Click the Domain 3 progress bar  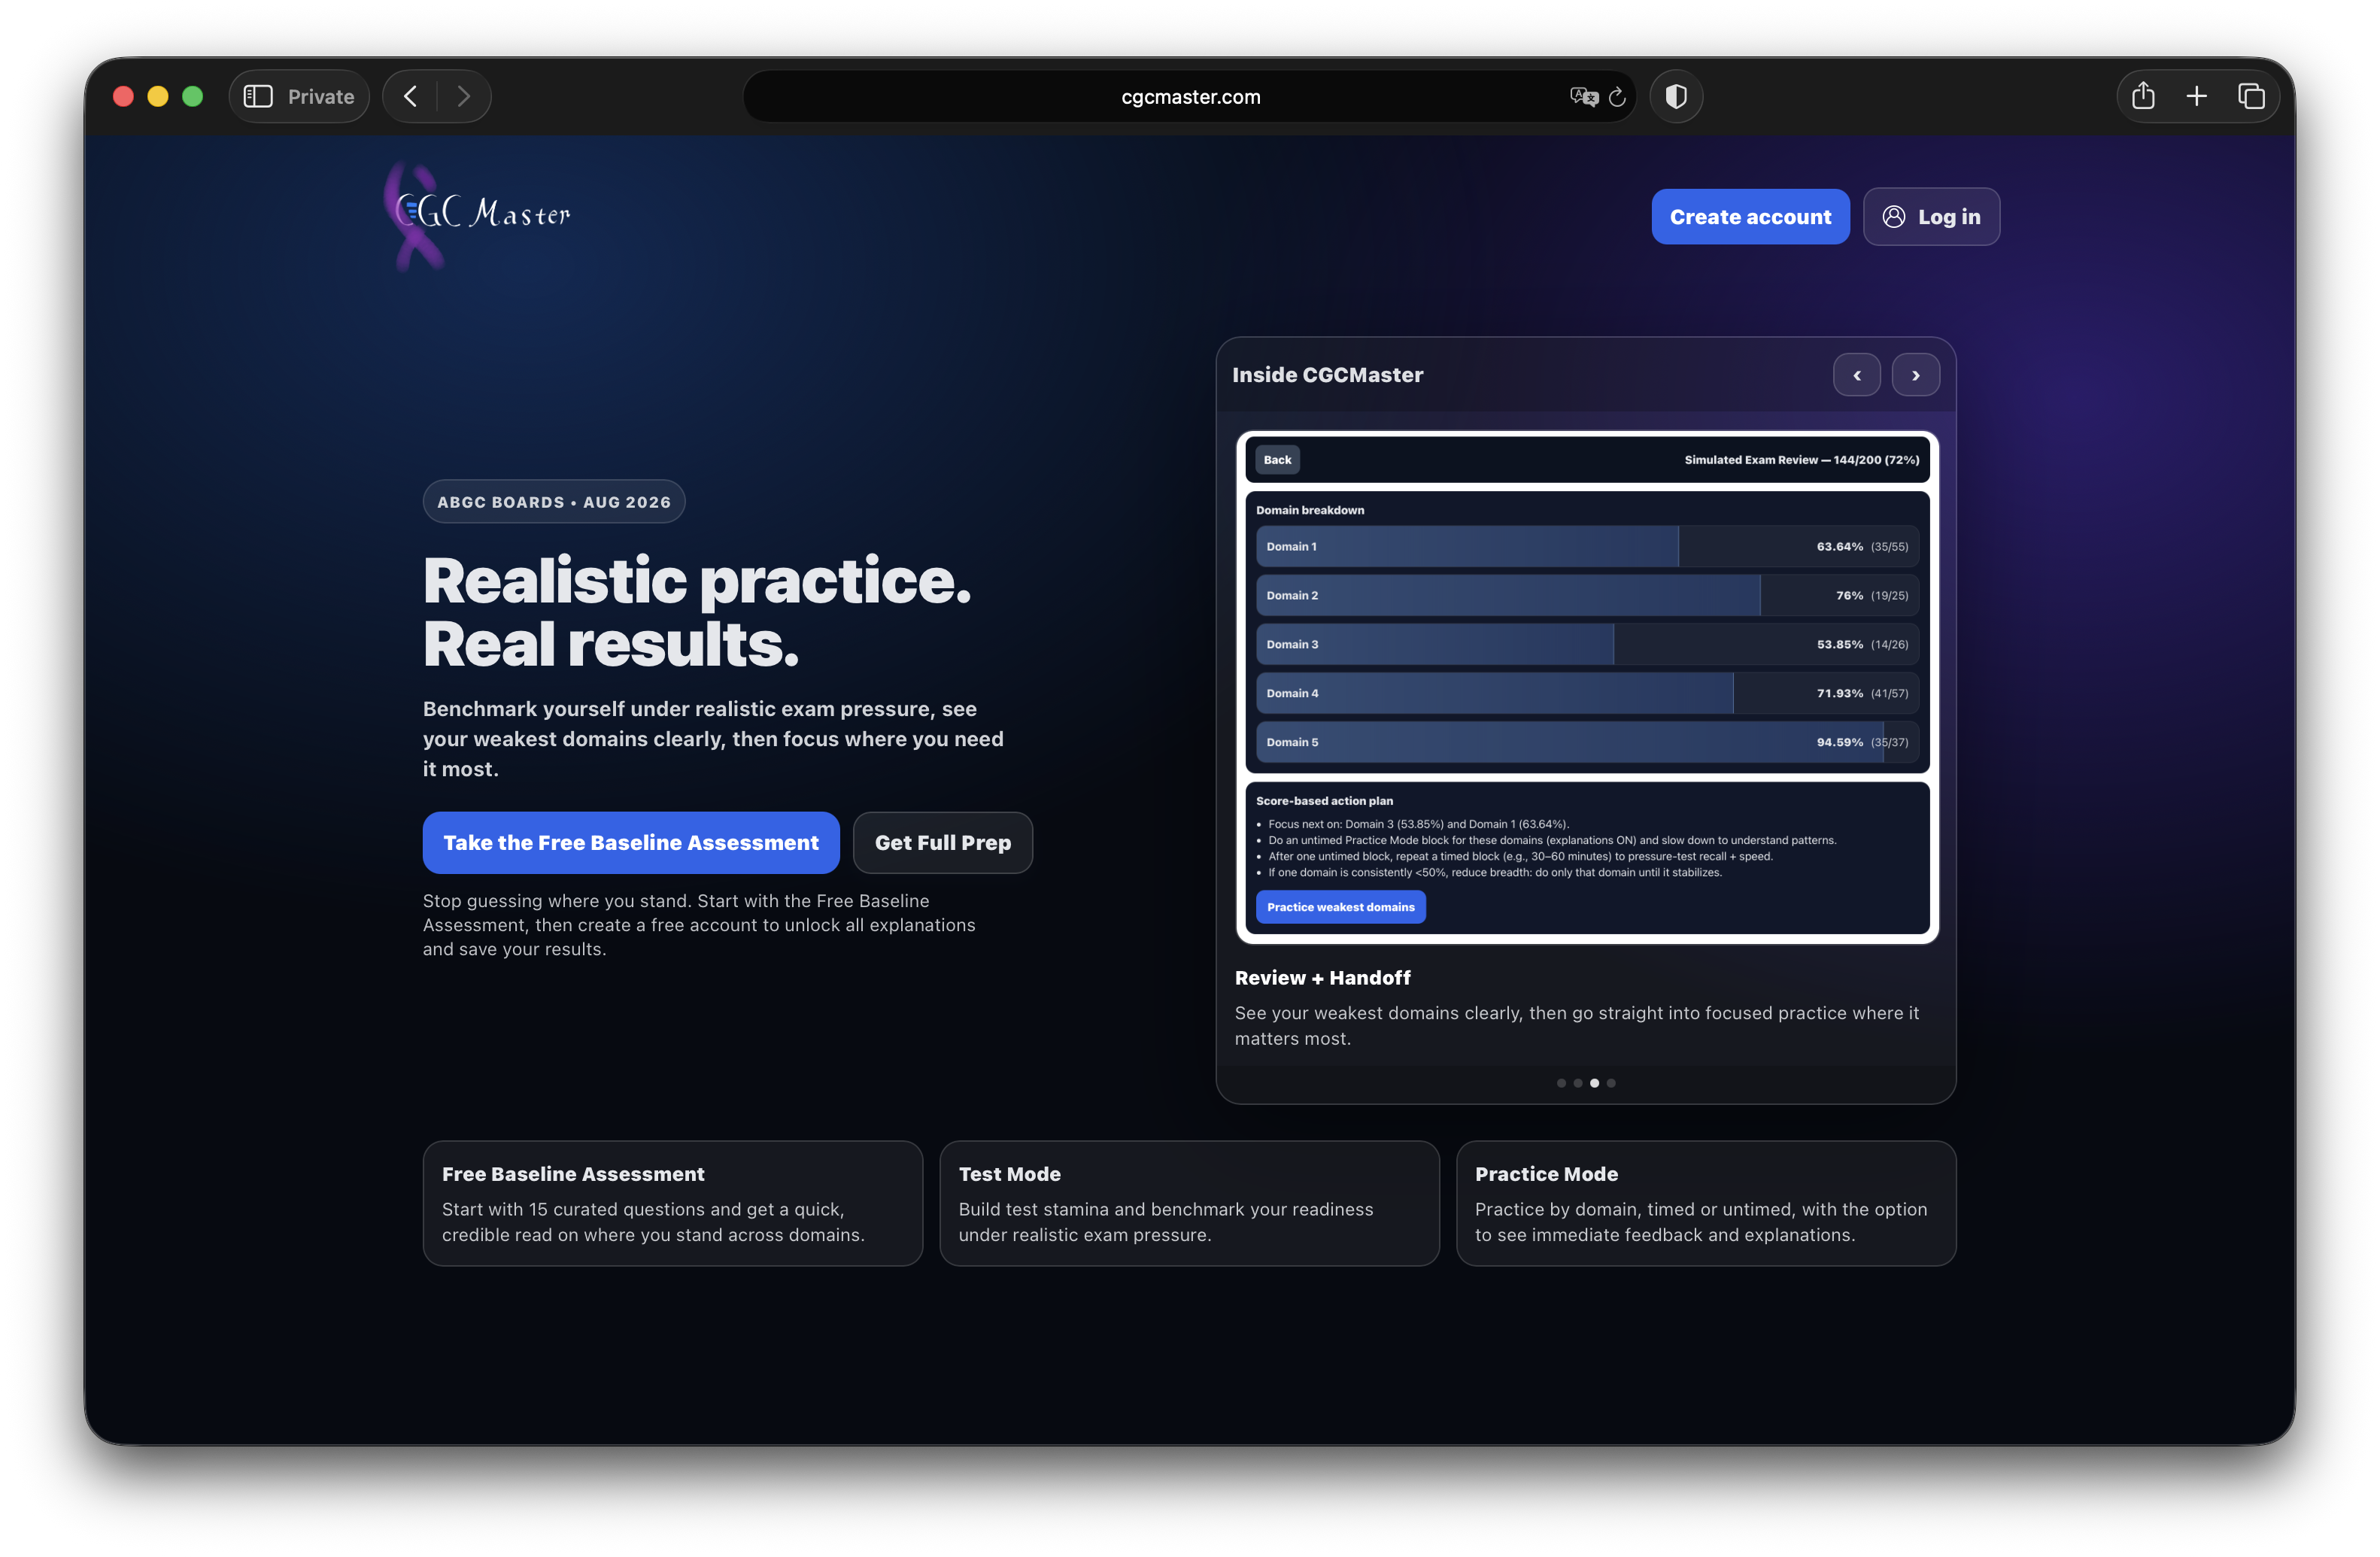point(1587,644)
